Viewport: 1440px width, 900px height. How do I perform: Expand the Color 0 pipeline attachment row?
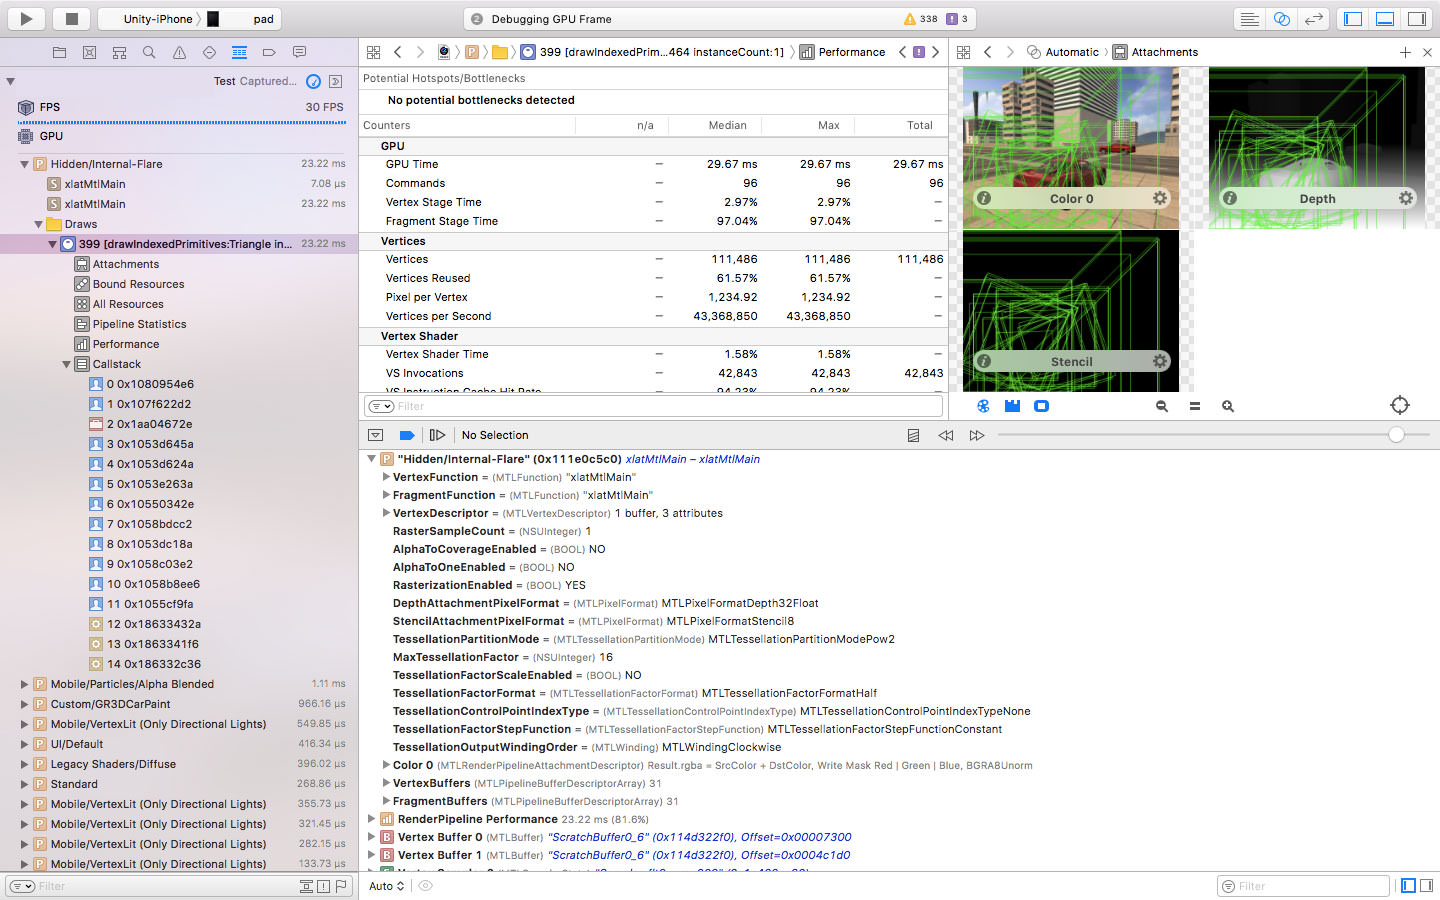386,763
